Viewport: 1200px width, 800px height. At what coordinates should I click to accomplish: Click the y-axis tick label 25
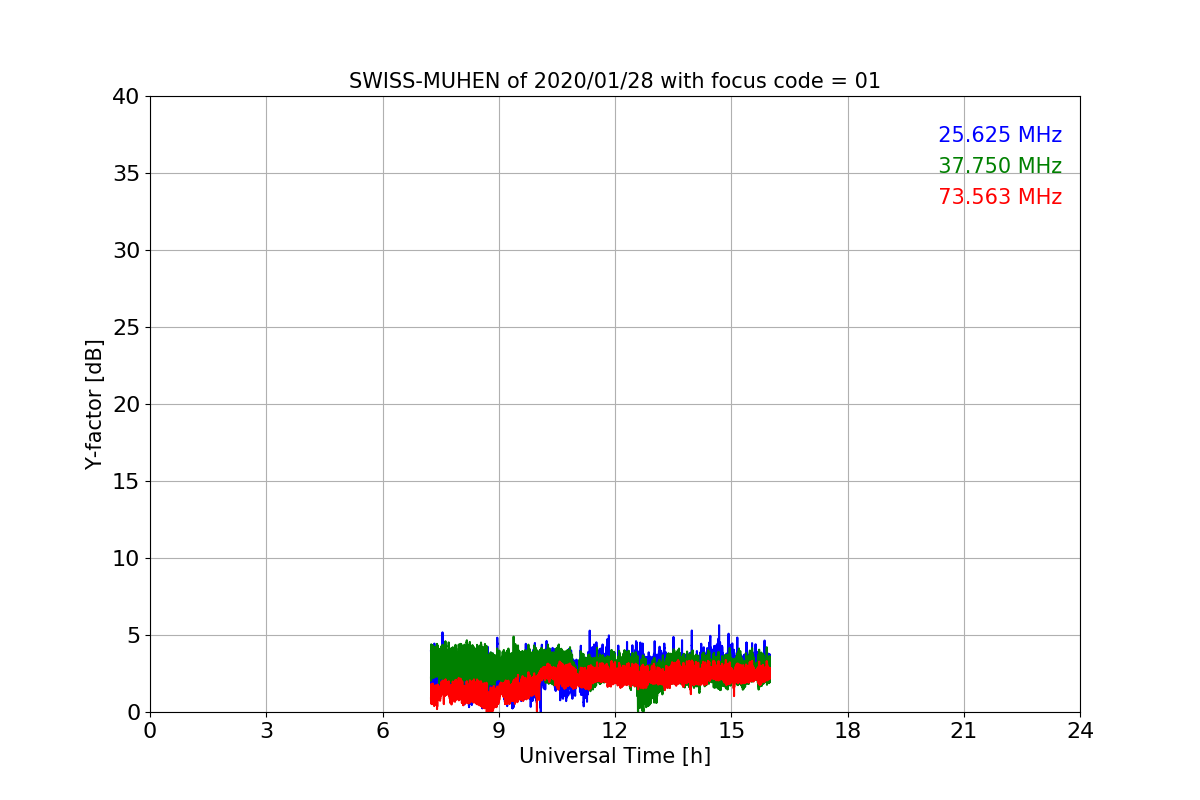coord(126,328)
